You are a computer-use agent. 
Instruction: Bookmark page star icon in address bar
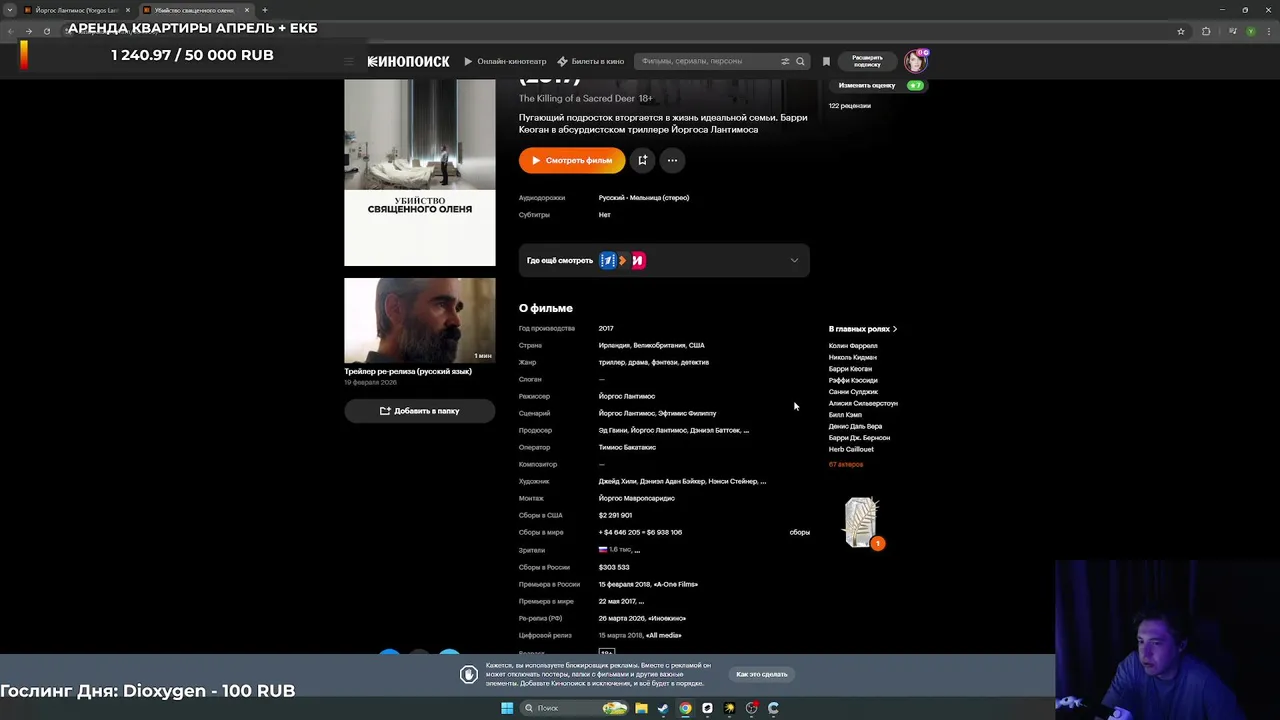1181,31
